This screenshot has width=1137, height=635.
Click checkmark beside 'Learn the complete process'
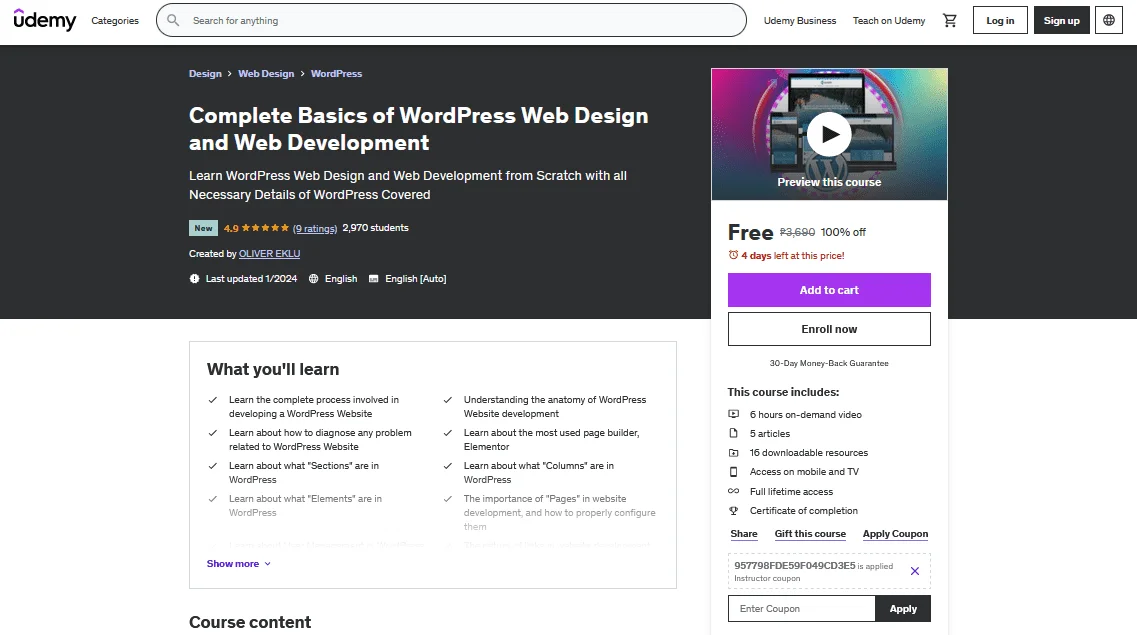212,399
